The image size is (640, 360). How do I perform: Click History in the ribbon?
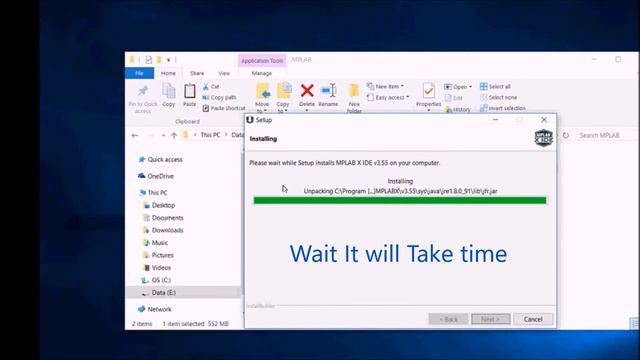point(458,109)
